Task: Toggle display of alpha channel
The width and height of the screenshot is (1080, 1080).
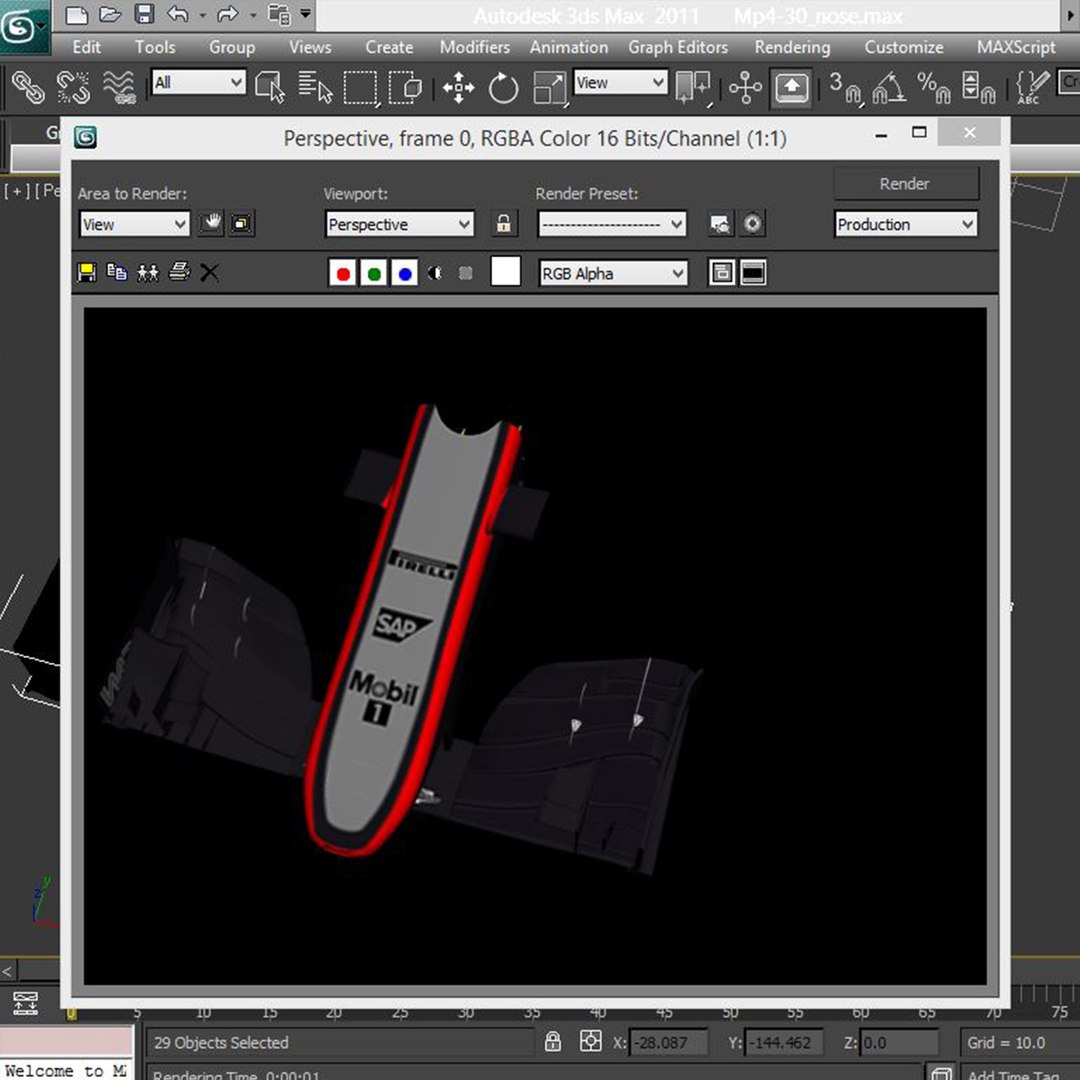Action: (x=435, y=273)
